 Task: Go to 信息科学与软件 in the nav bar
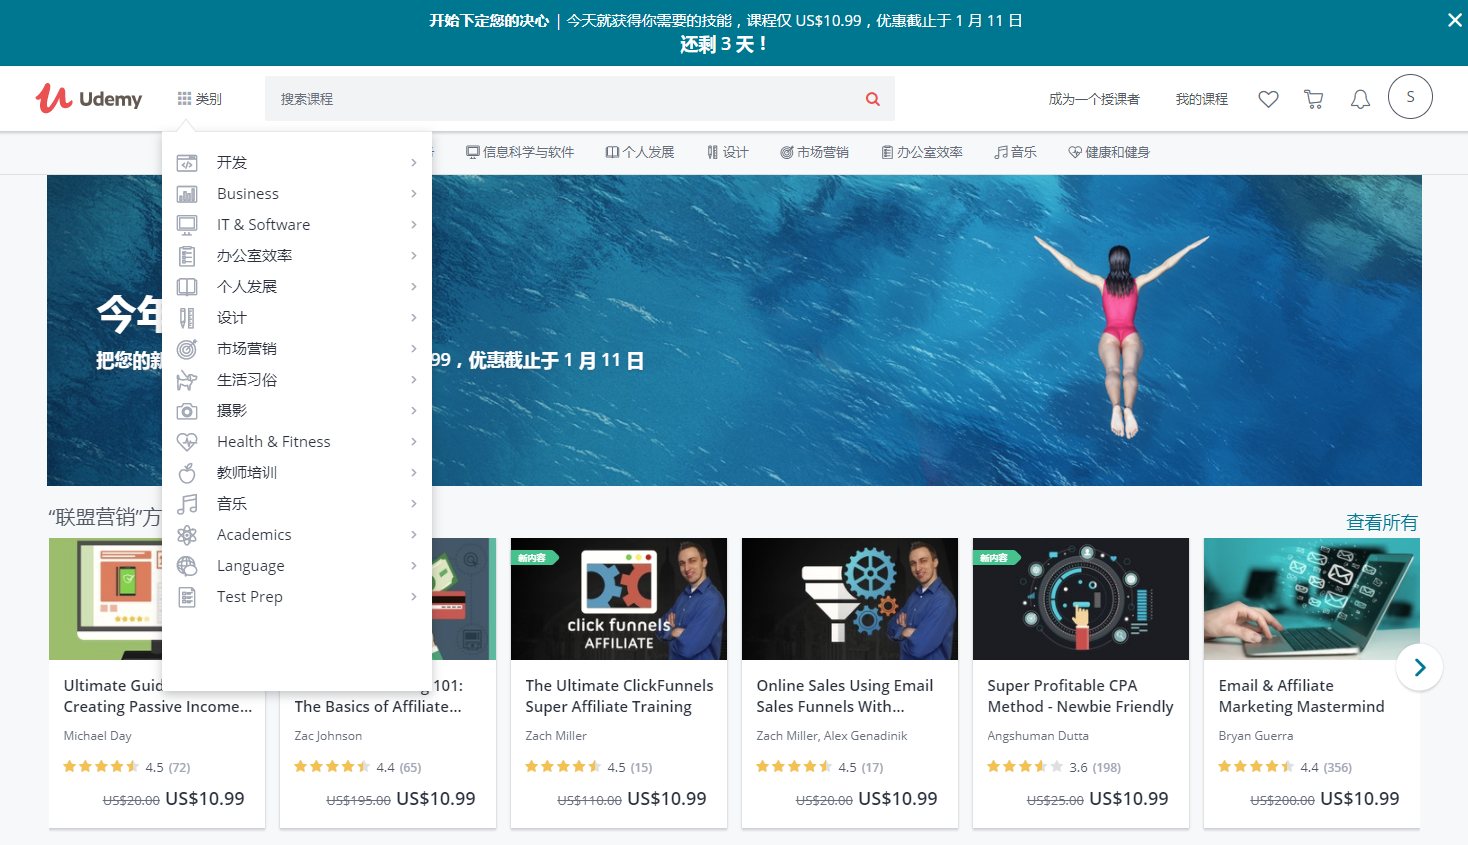[x=520, y=152]
